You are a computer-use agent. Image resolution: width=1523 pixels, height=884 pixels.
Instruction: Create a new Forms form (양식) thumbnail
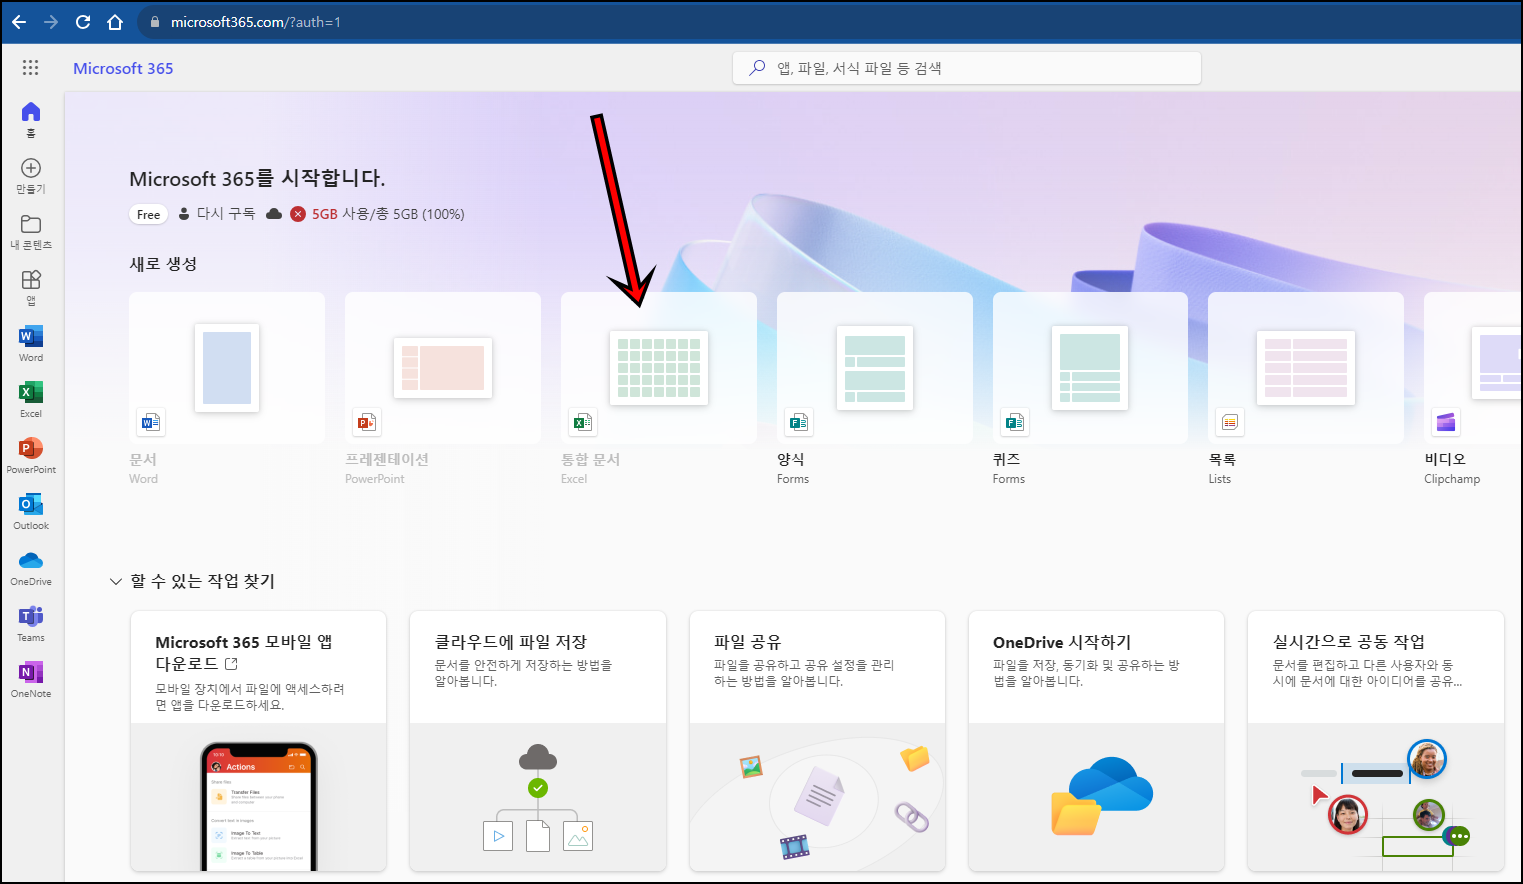(875, 368)
